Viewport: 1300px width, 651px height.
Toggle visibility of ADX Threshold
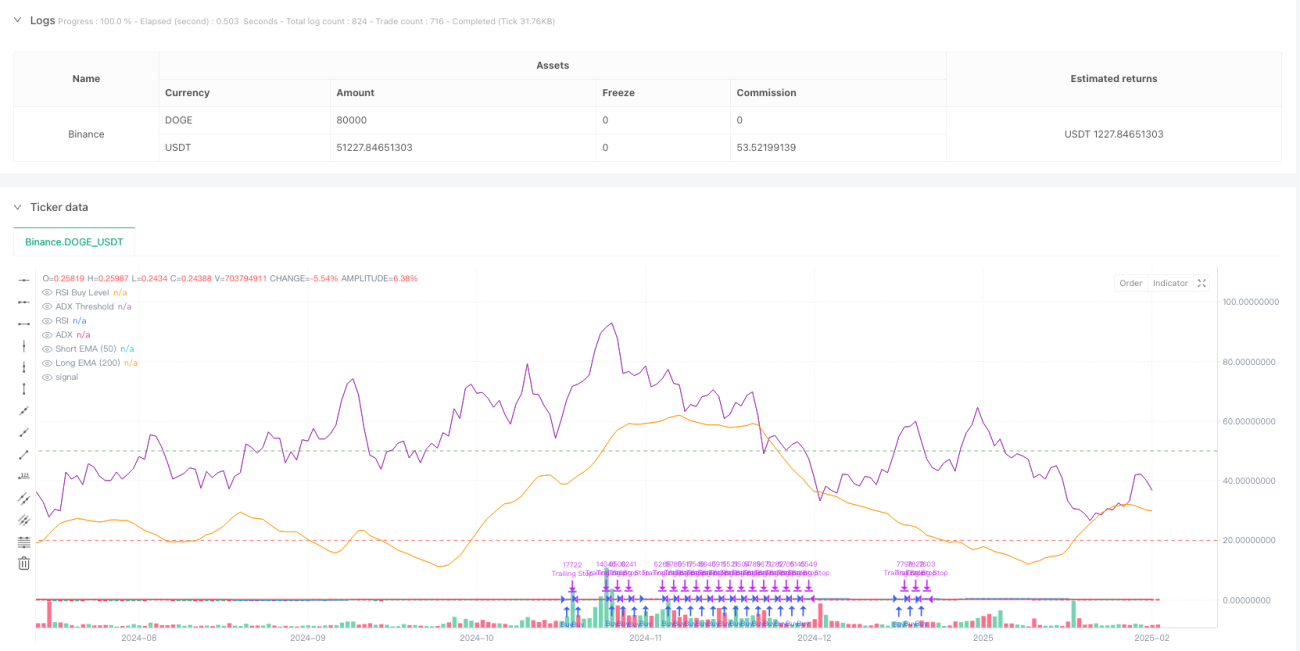[x=47, y=306]
